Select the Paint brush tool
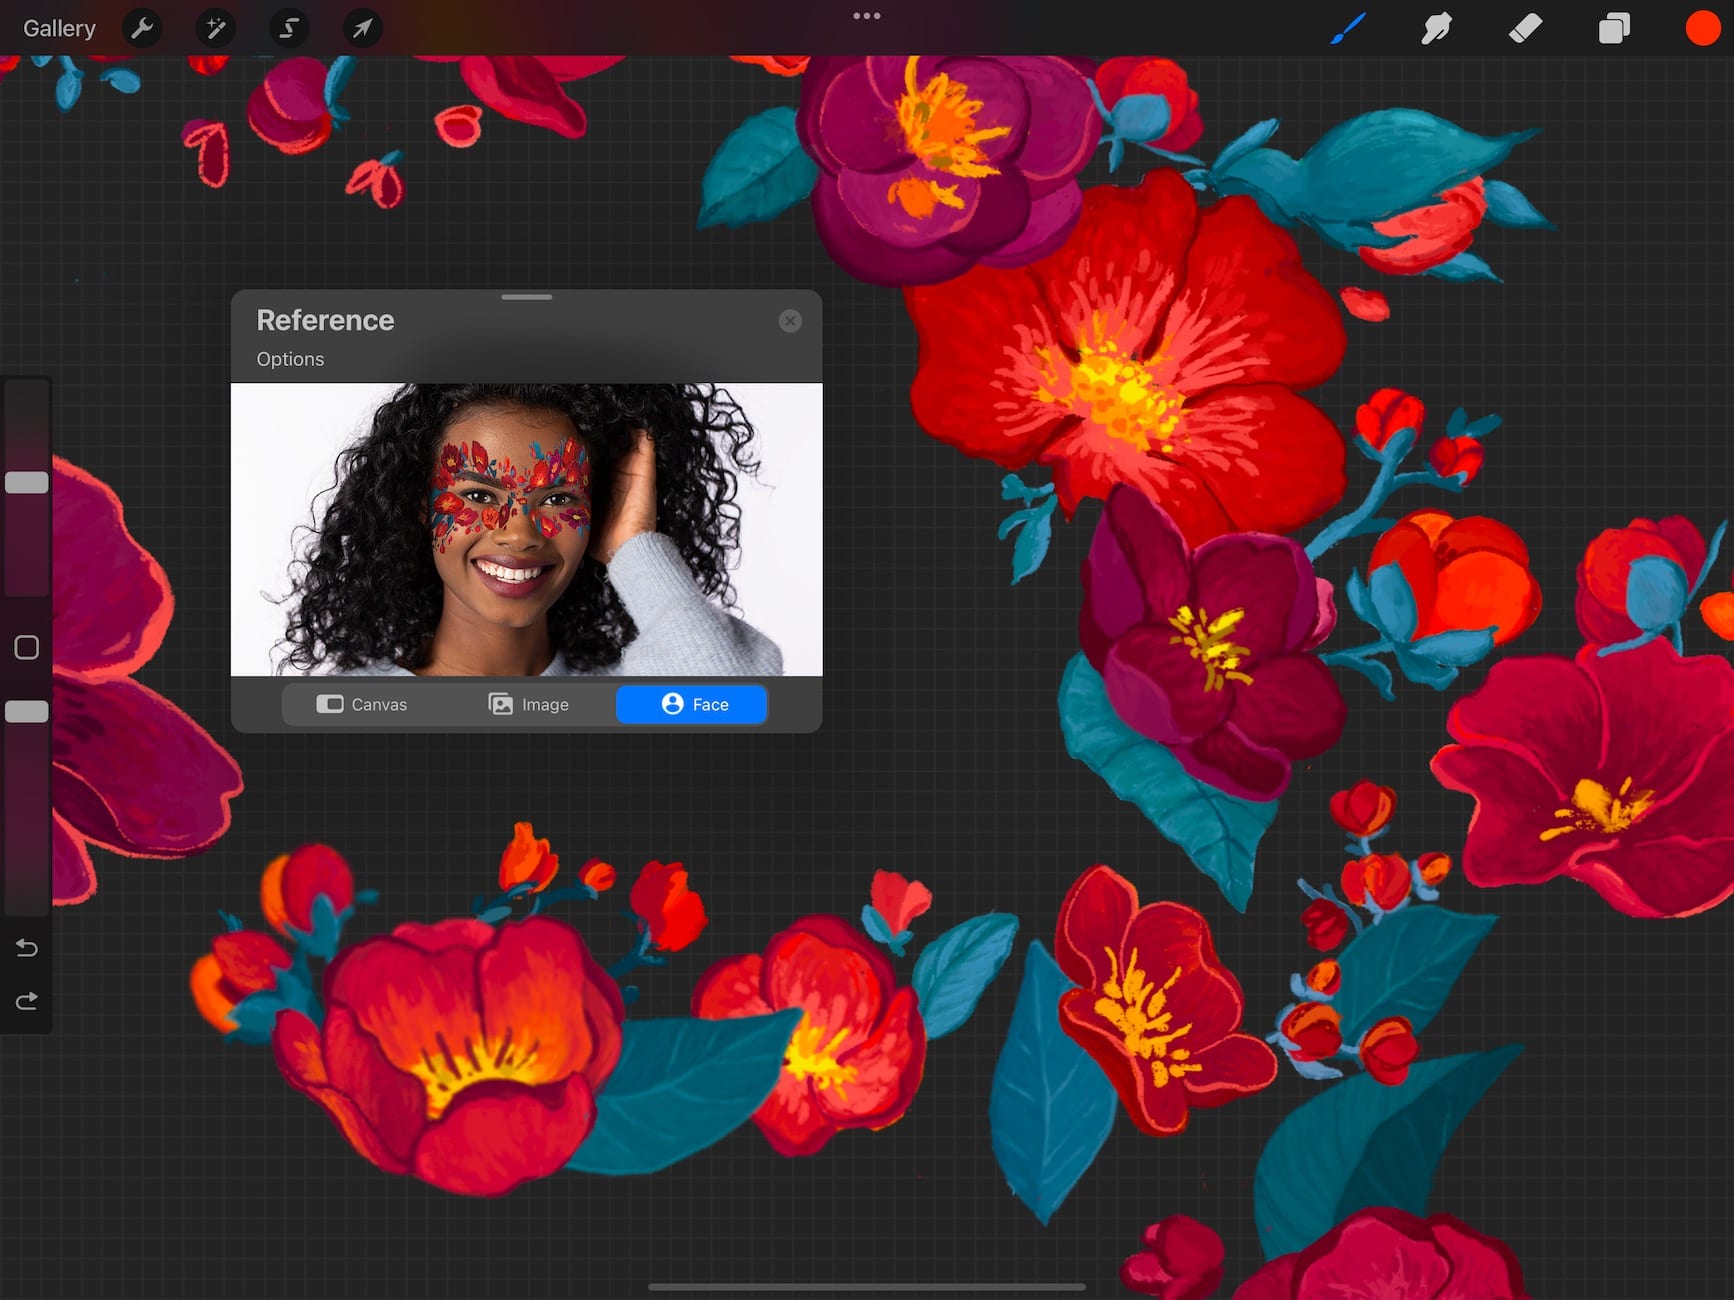 coord(1348,28)
